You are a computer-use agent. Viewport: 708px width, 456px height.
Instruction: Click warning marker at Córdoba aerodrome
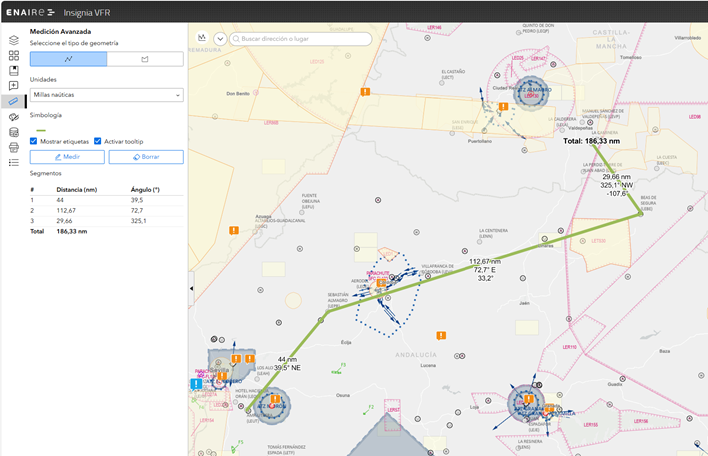[x=381, y=283]
